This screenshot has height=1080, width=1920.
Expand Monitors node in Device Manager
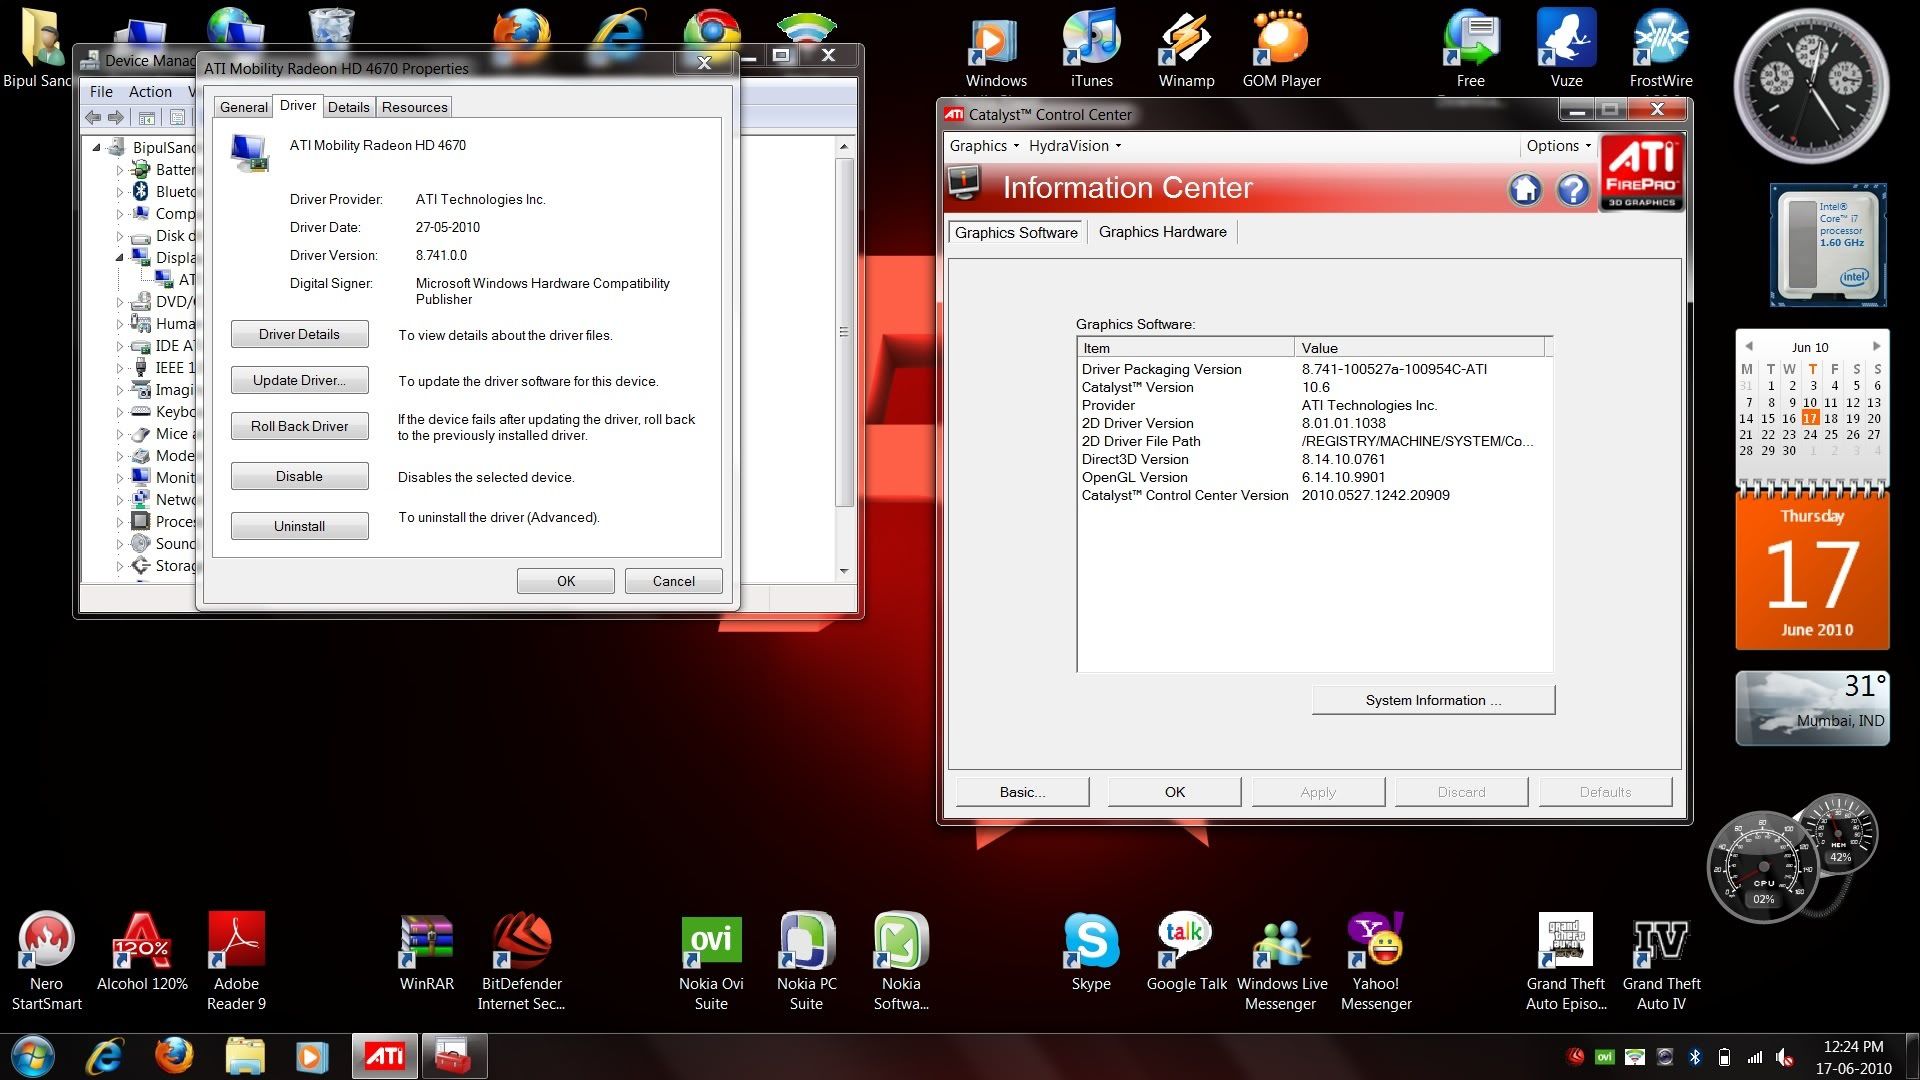point(120,478)
